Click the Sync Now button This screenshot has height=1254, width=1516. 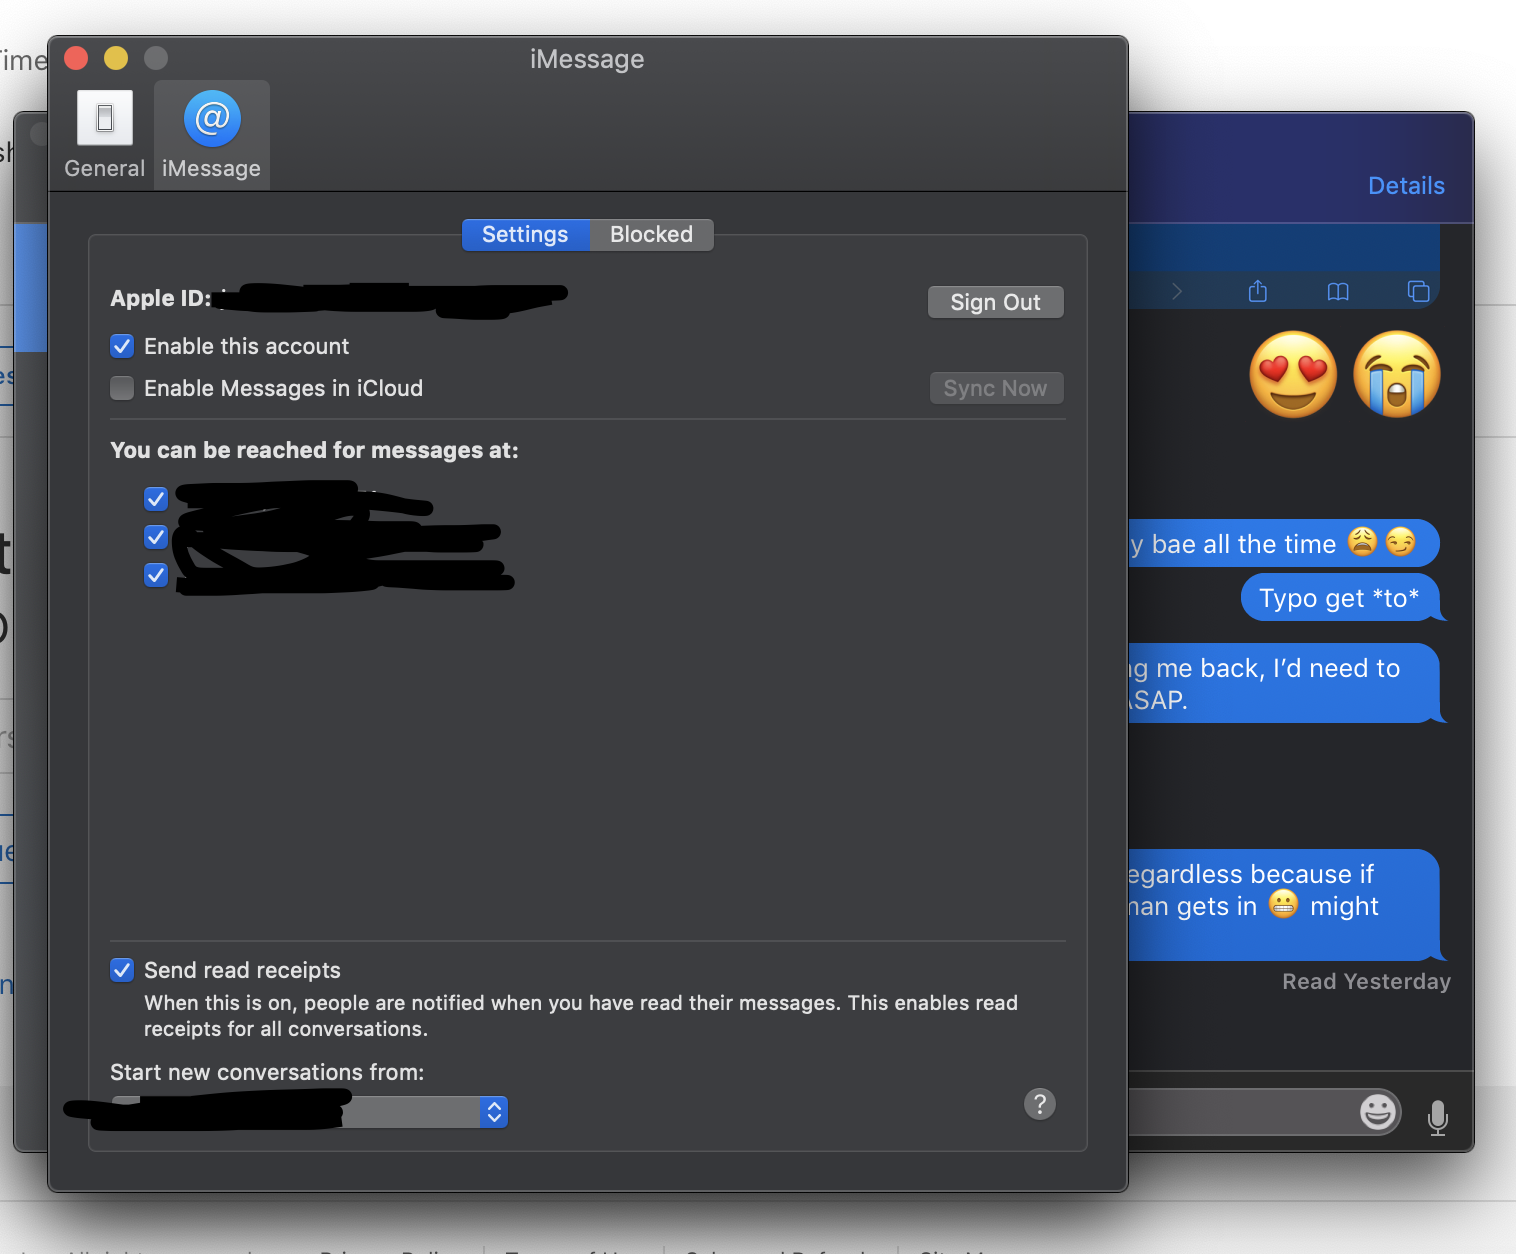pos(995,388)
